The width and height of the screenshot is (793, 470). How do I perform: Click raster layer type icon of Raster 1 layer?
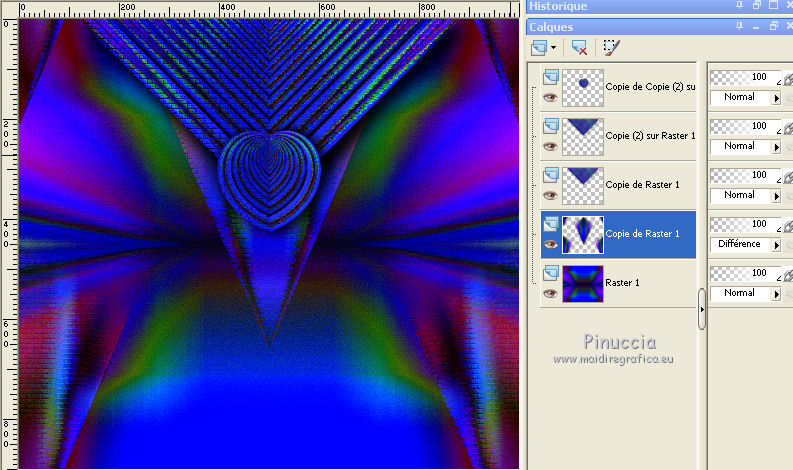point(551,273)
